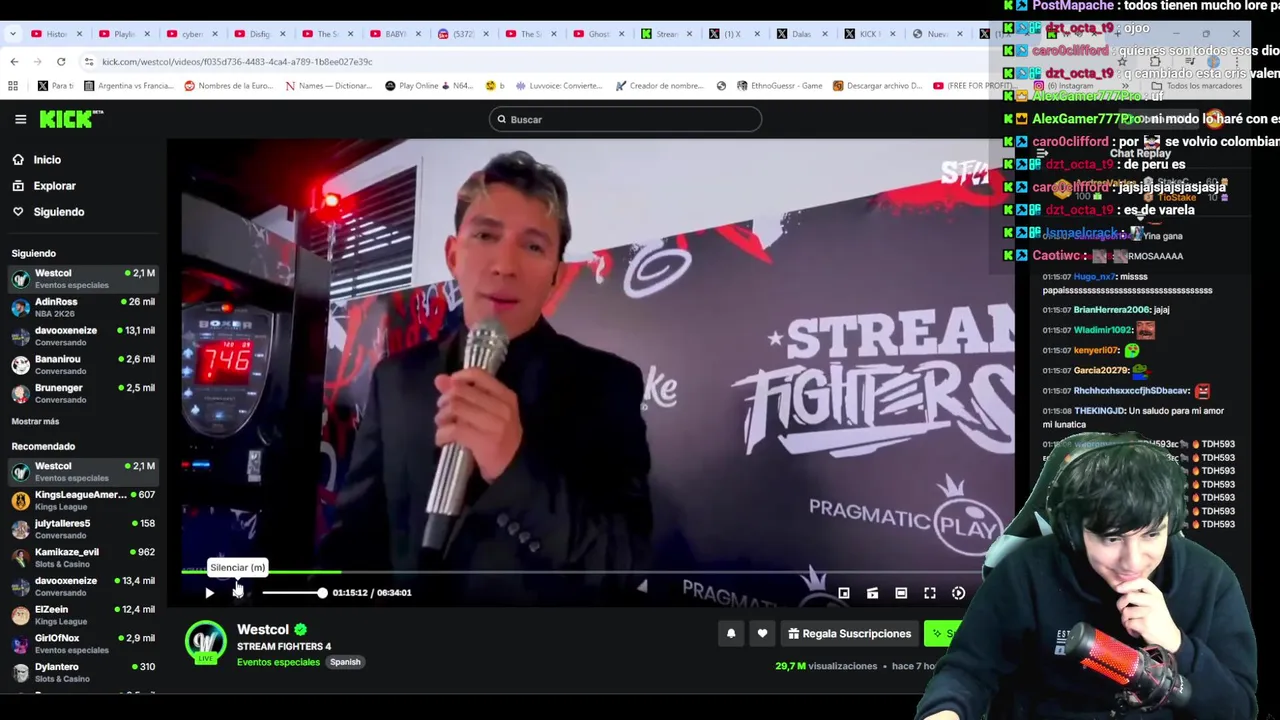The image size is (1280, 720).
Task: Mute the player with Silenciar button
Action: click(x=238, y=593)
